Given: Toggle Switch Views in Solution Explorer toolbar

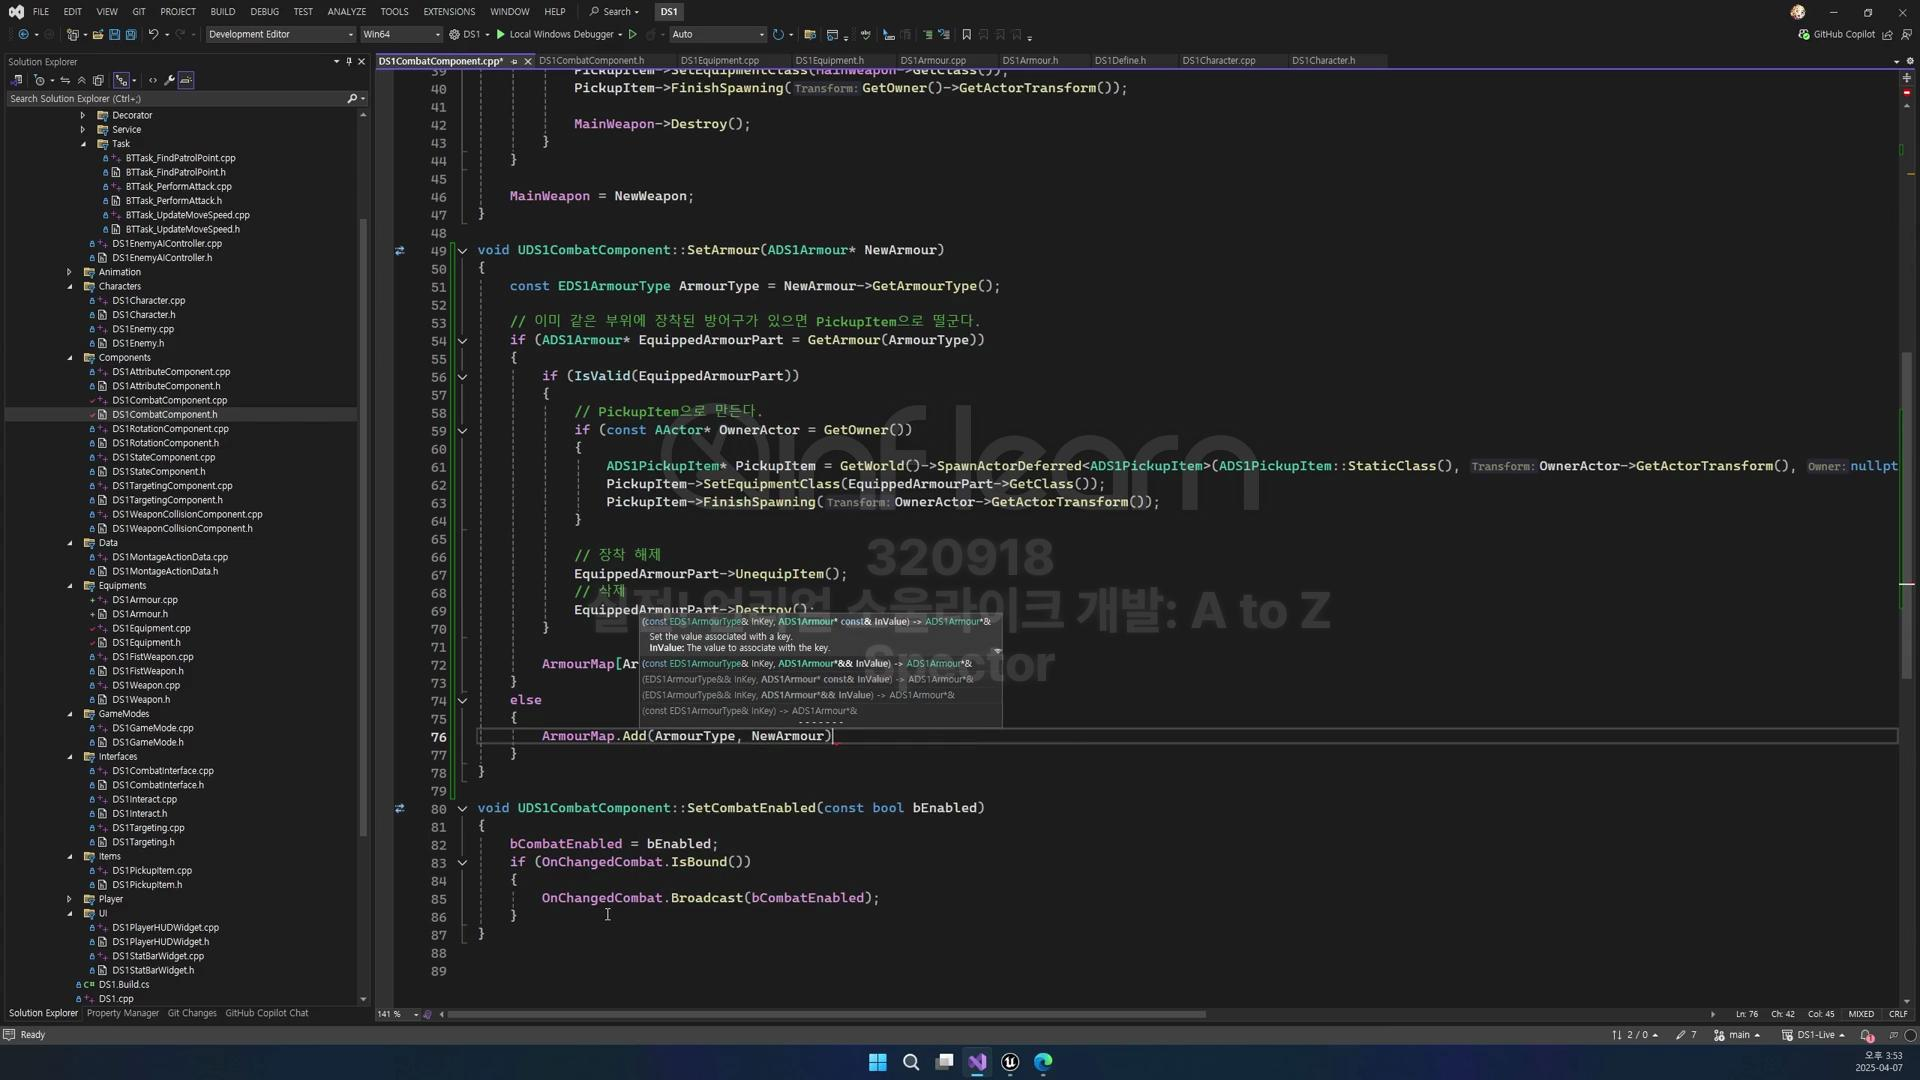Looking at the screenshot, I should coord(17,80).
